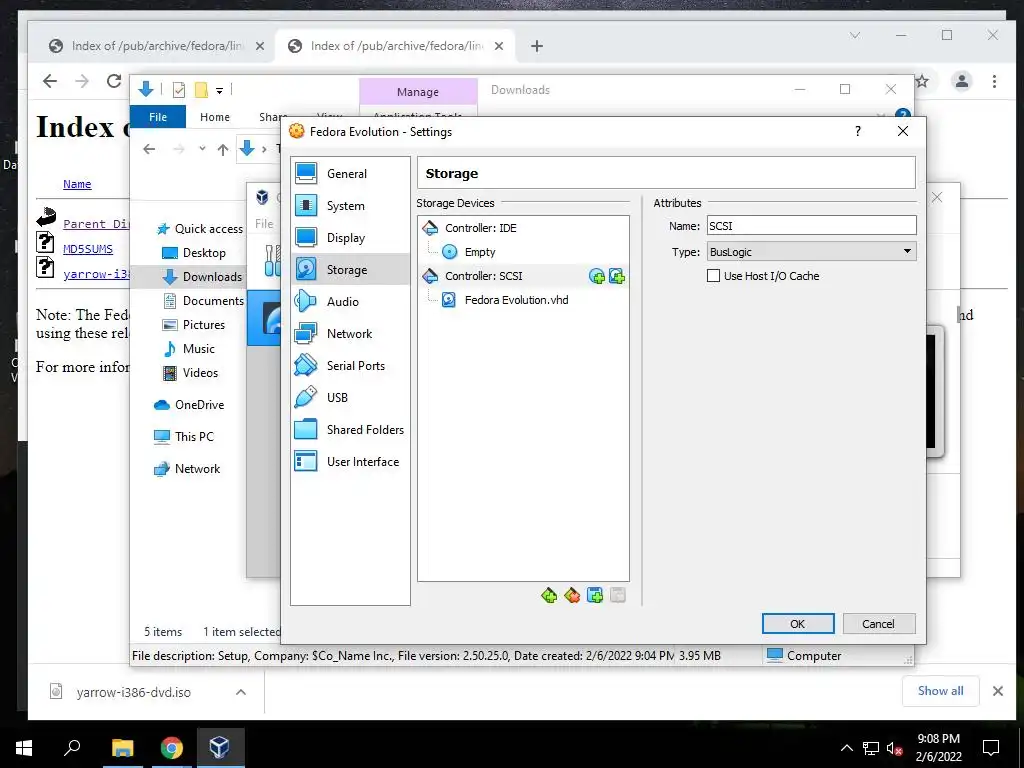This screenshot has height=768, width=1024.
Task: Click the controller Name input field
Action: [x=811, y=226]
